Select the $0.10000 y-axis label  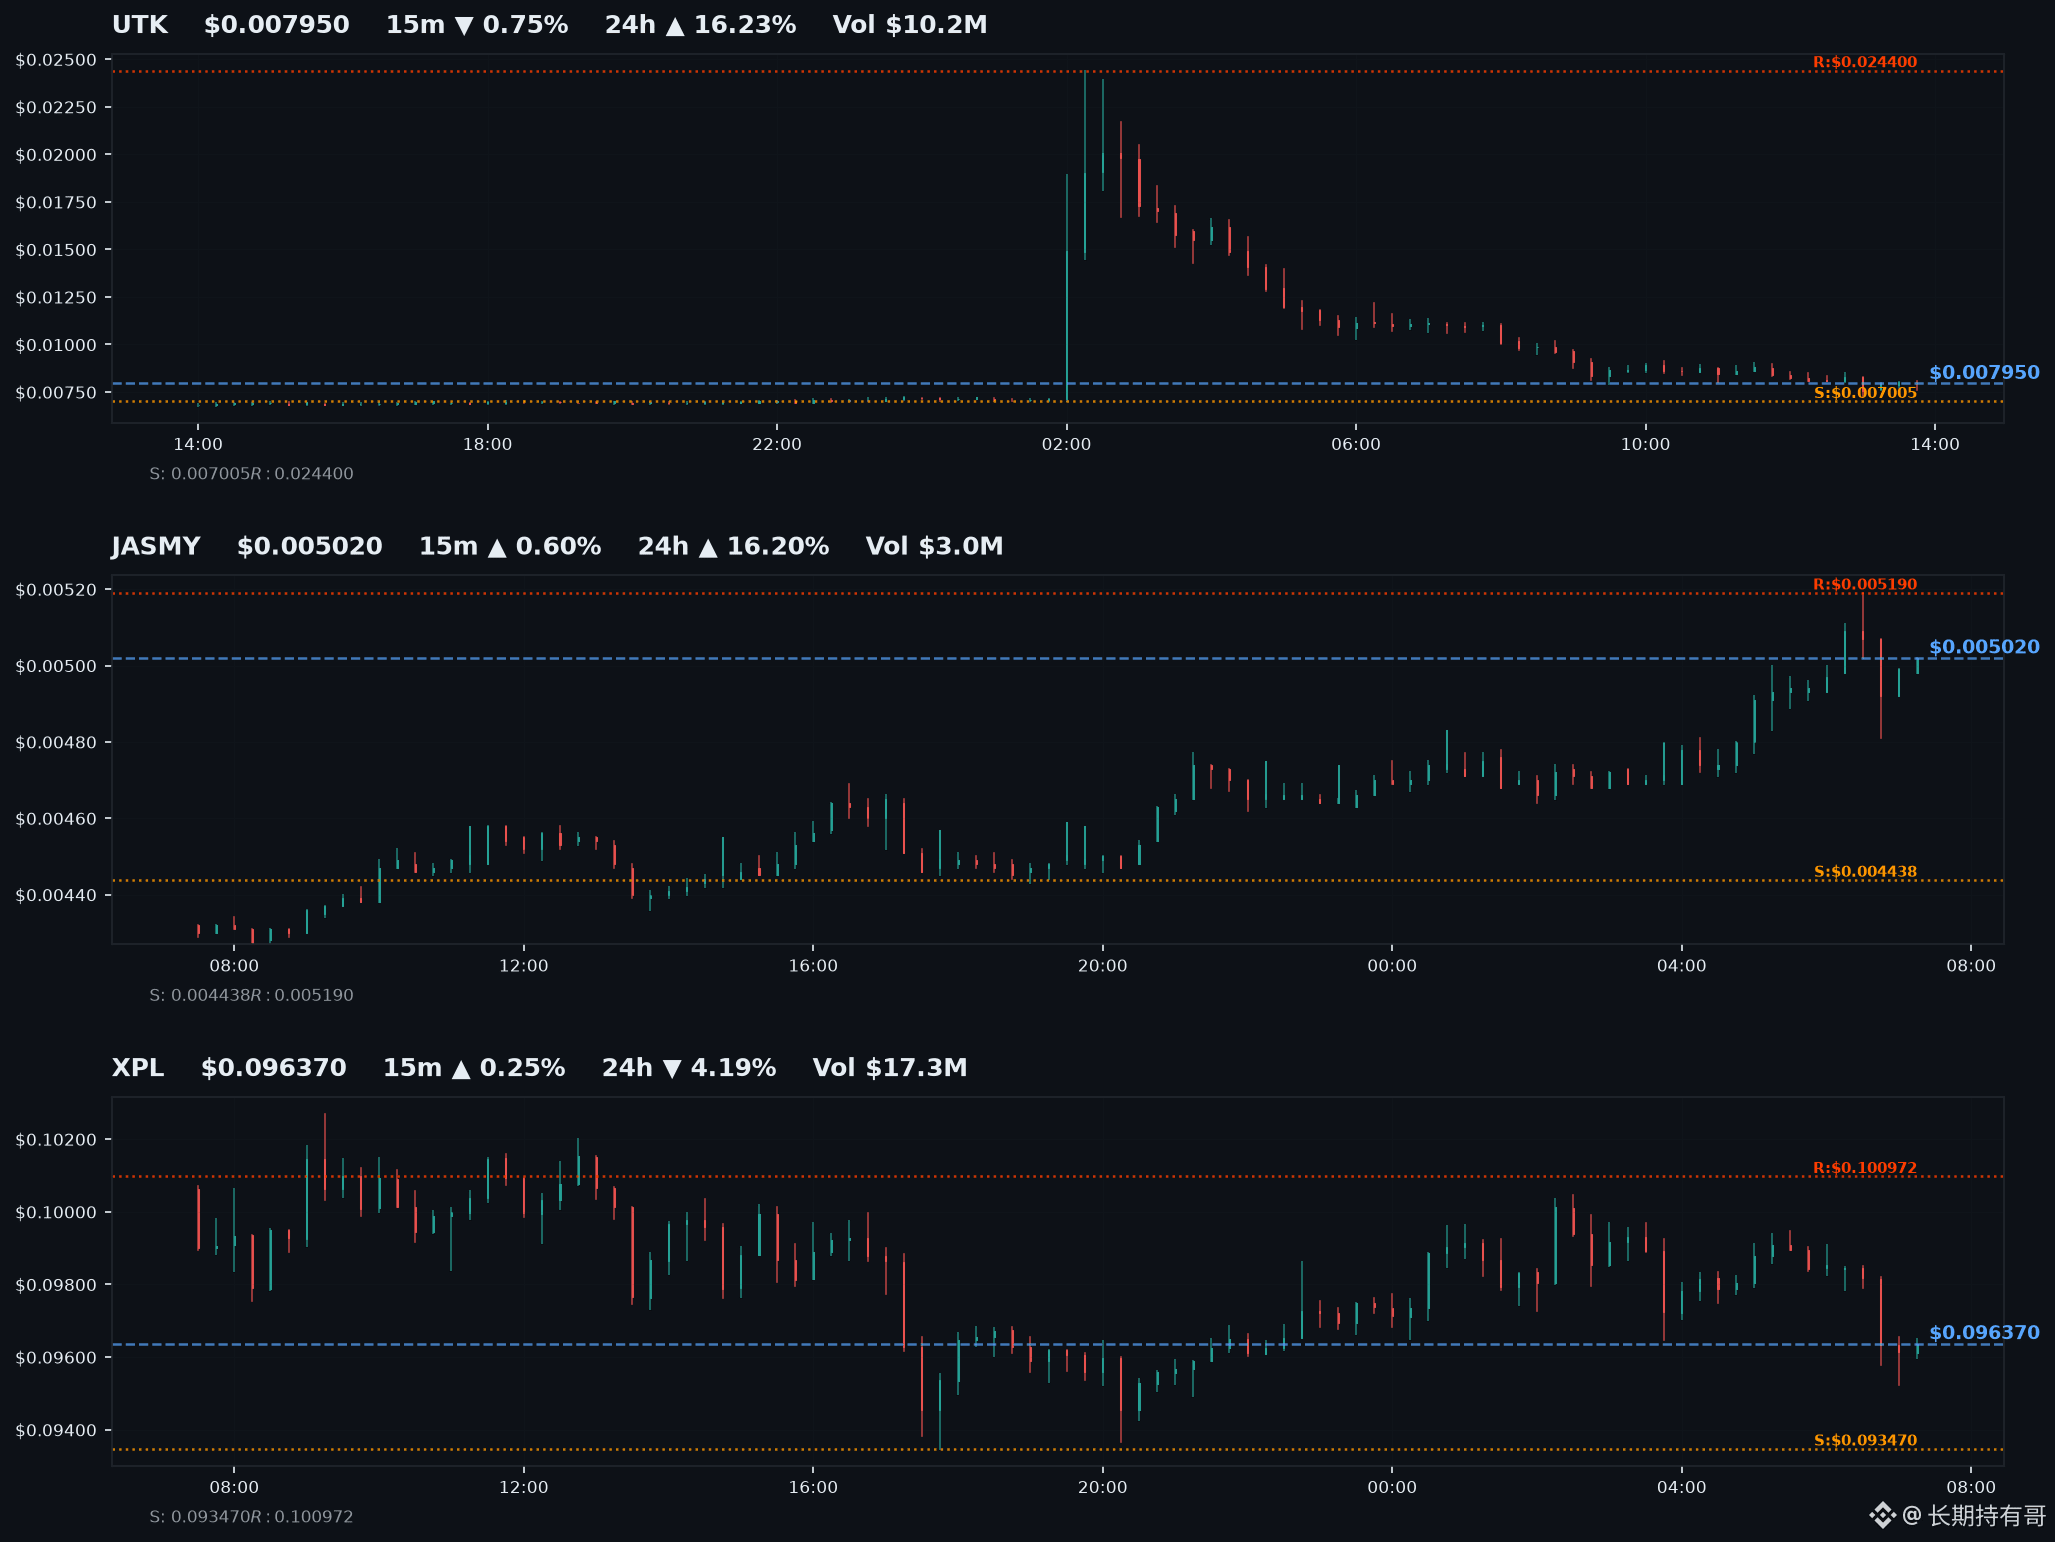pos(56,1213)
